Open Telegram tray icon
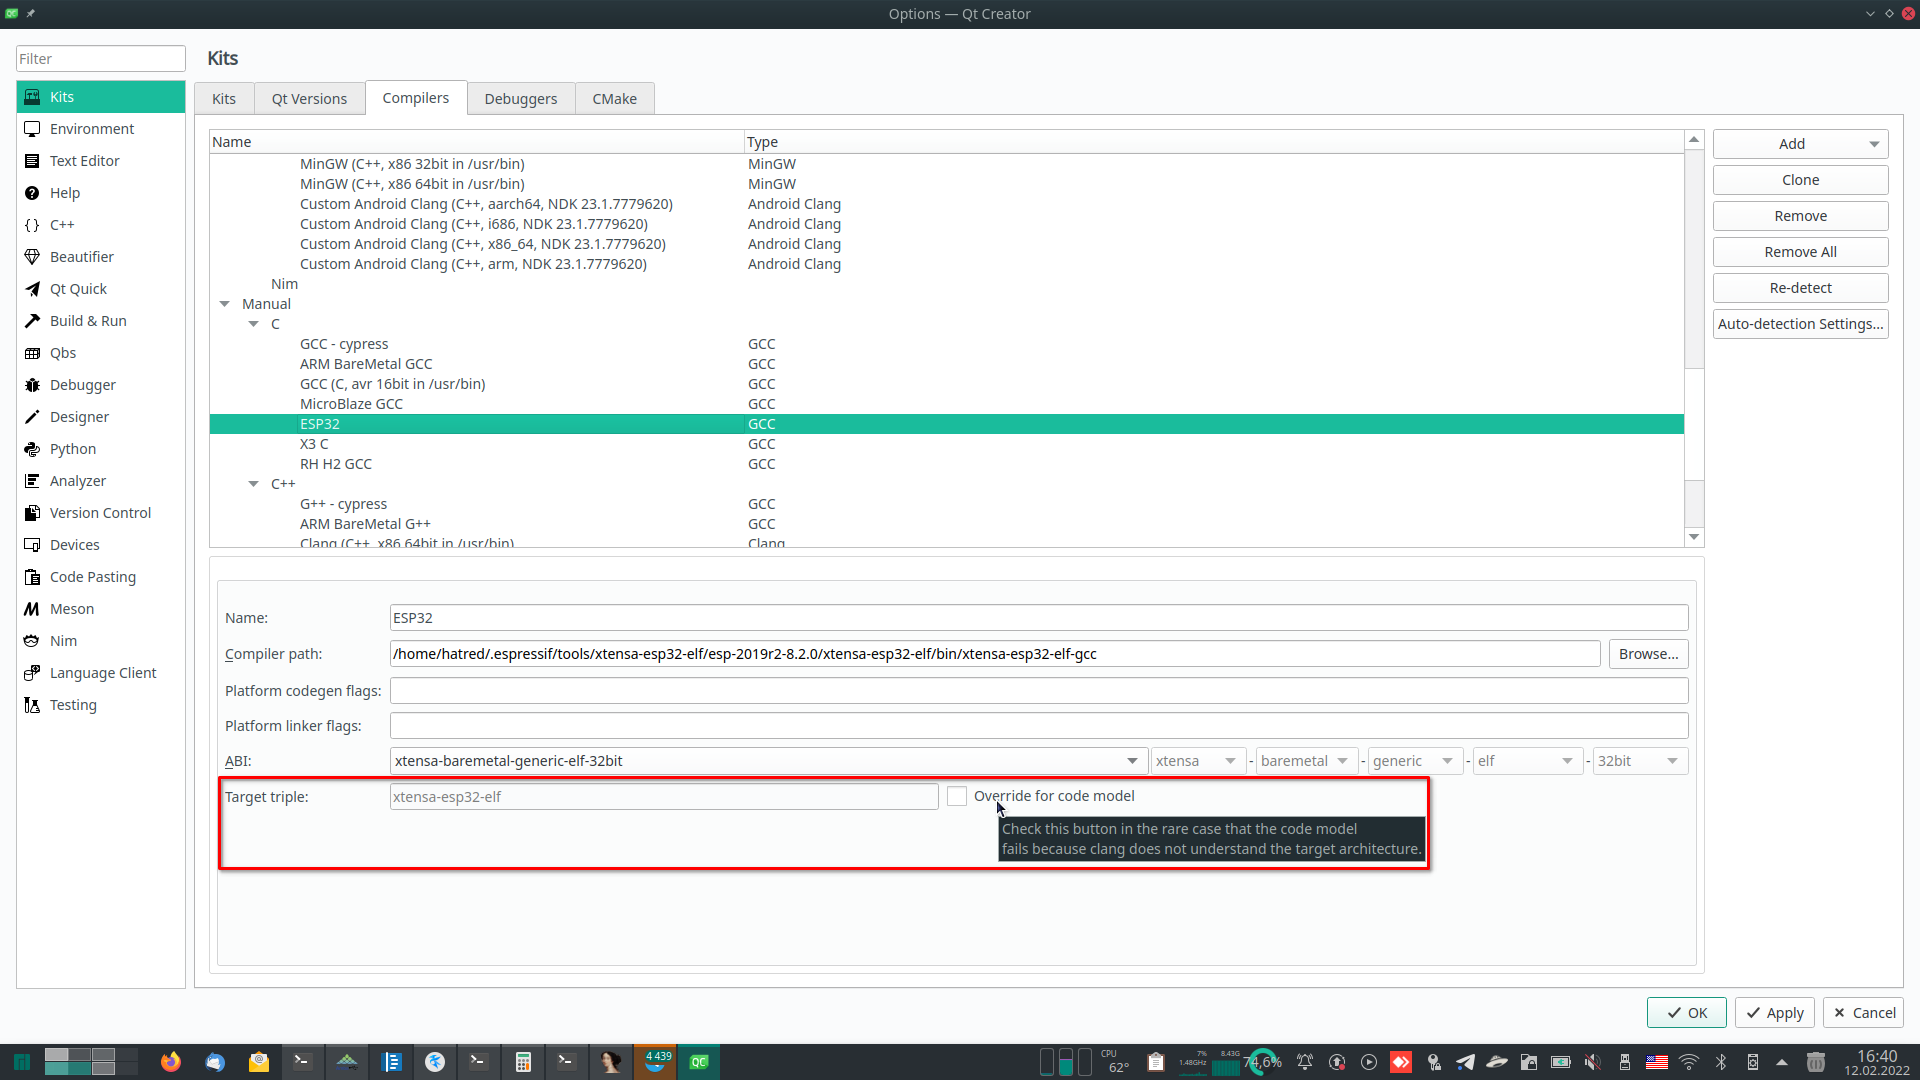 pyautogui.click(x=1465, y=1062)
